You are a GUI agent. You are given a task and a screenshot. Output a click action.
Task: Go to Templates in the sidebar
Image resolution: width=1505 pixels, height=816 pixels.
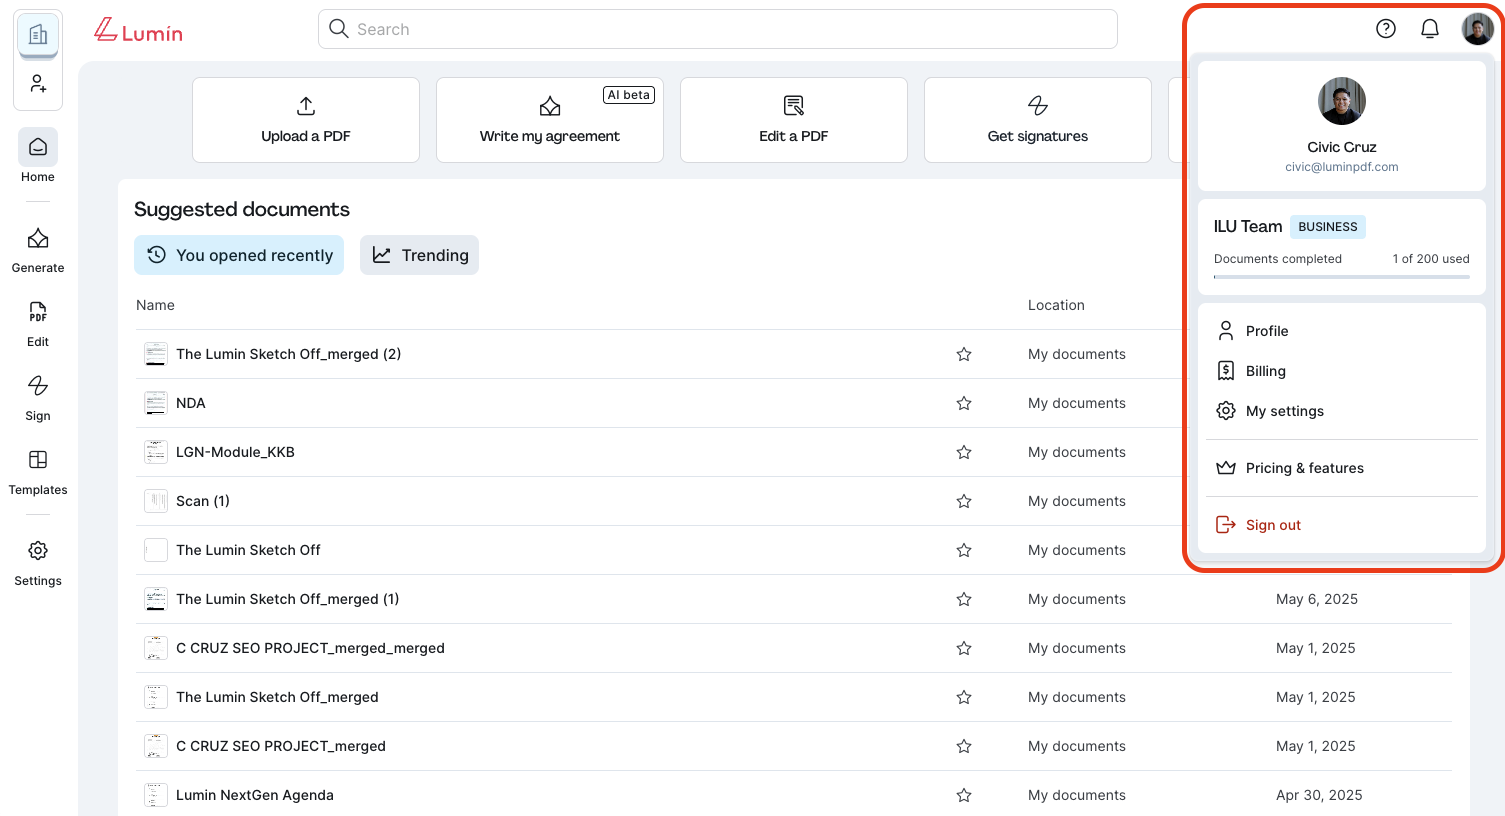pyautogui.click(x=38, y=471)
